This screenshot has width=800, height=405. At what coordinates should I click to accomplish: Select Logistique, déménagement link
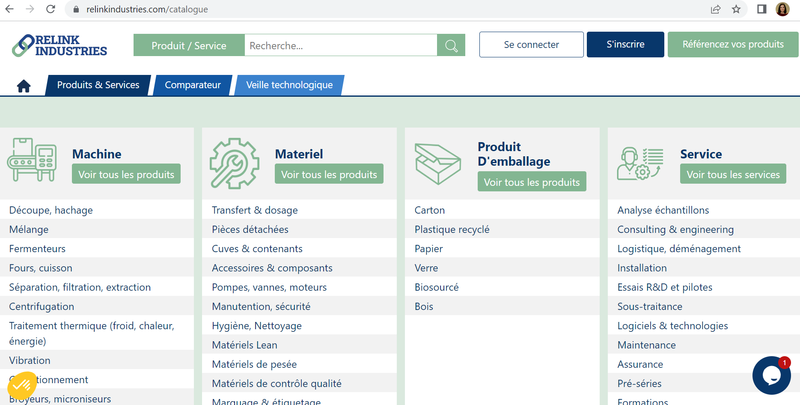click(x=679, y=249)
